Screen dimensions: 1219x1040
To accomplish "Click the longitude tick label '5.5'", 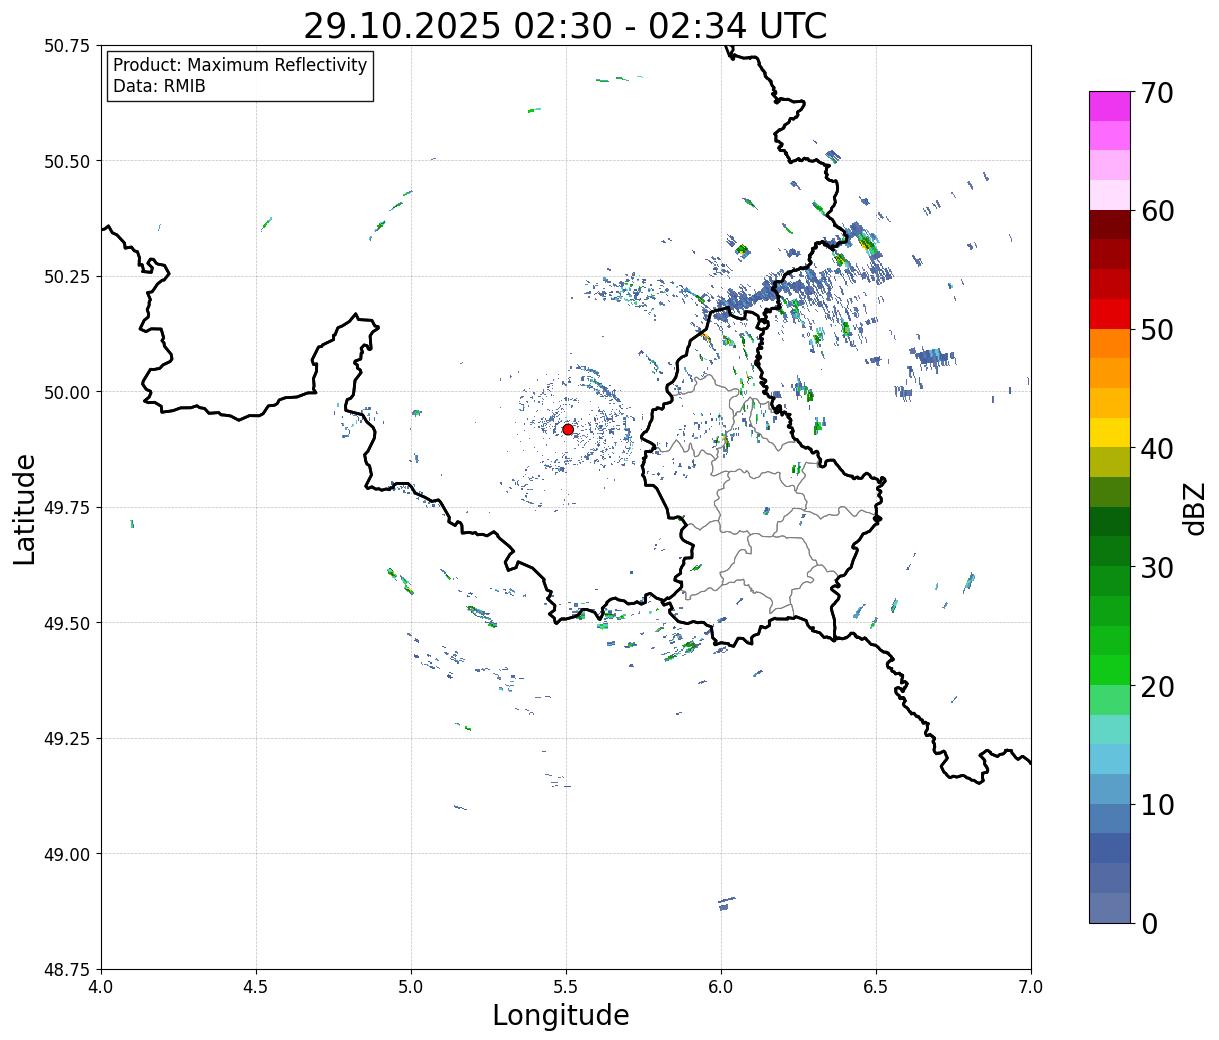I will 566,987.
